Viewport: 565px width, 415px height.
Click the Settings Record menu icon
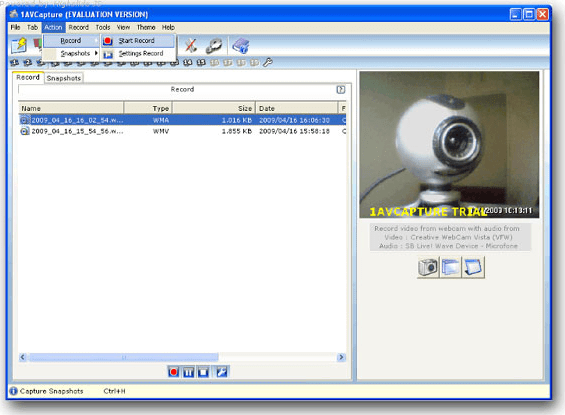(108, 54)
